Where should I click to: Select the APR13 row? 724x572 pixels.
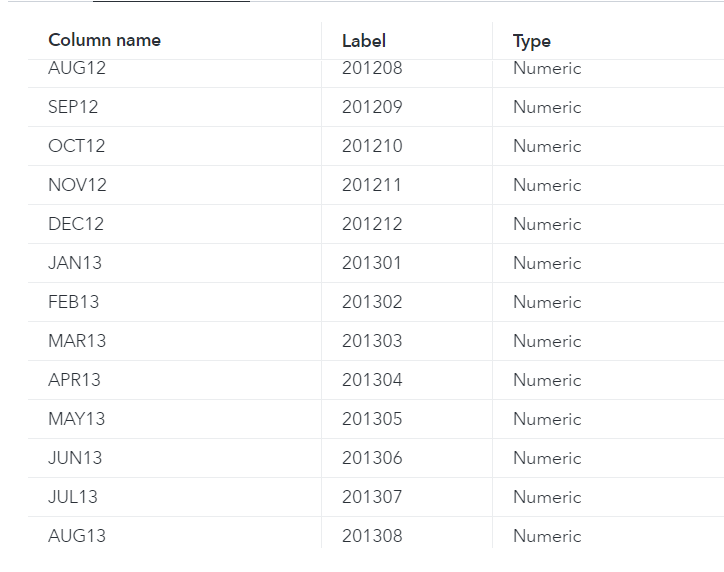tap(74, 380)
